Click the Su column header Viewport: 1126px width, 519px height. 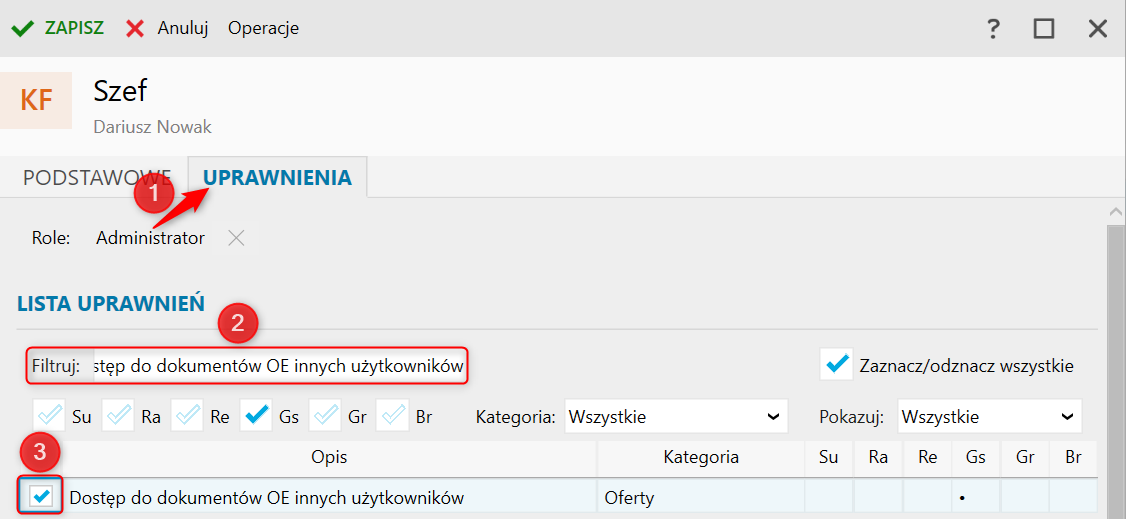[829, 457]
